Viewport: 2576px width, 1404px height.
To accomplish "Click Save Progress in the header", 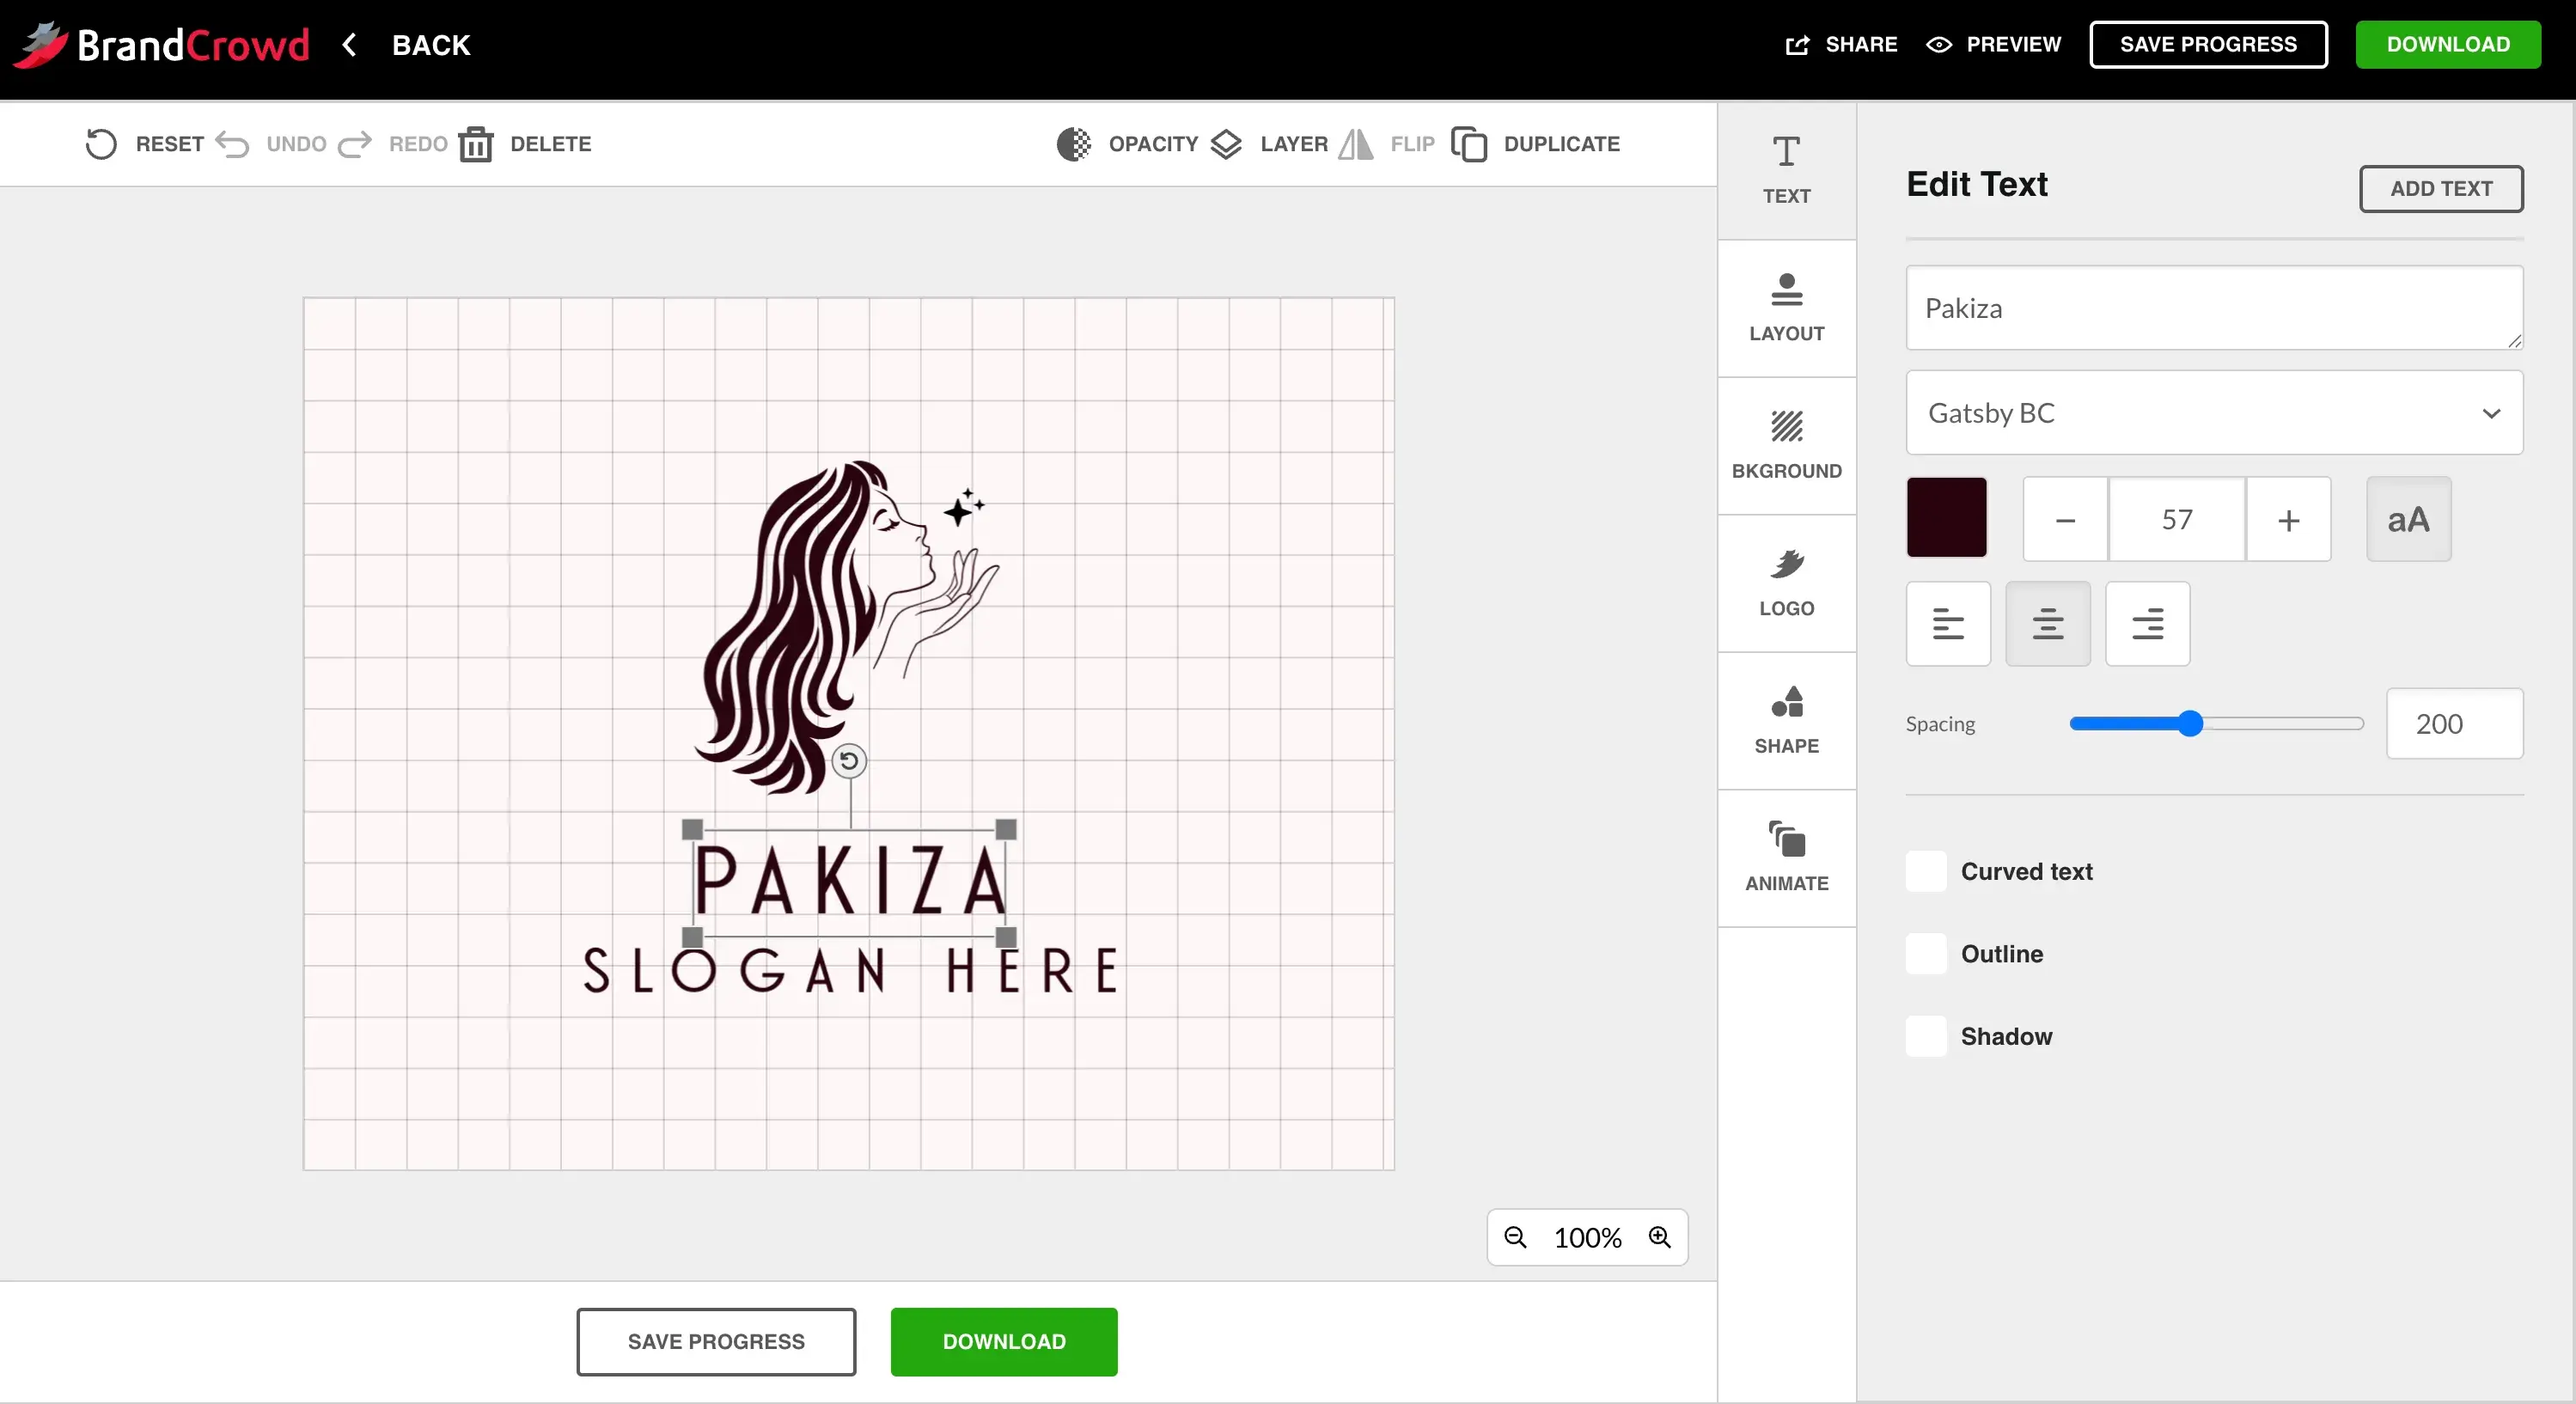I will tap(2208, 45).
